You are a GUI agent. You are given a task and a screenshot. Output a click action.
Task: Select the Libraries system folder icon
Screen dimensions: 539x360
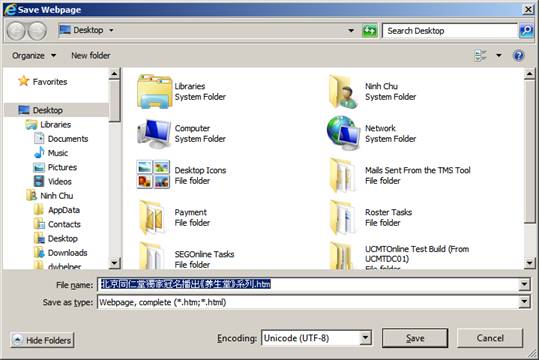(154, 91)
